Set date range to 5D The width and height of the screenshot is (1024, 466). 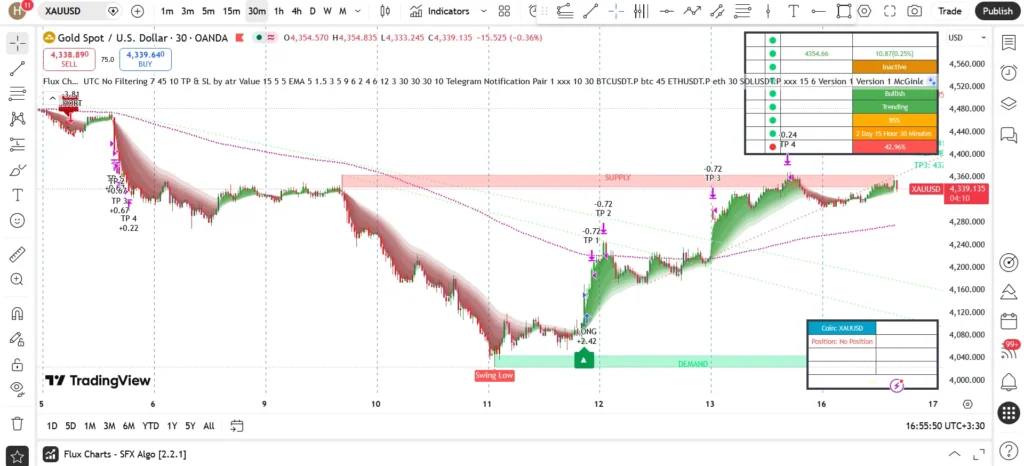pyautogui.click(x=71, y=426)
